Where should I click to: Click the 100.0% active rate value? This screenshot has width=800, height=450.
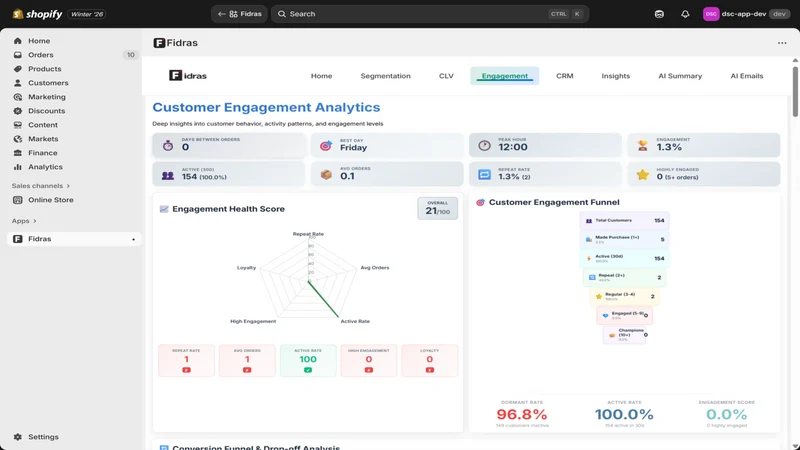pyautogui.click(x=624, y=414)
